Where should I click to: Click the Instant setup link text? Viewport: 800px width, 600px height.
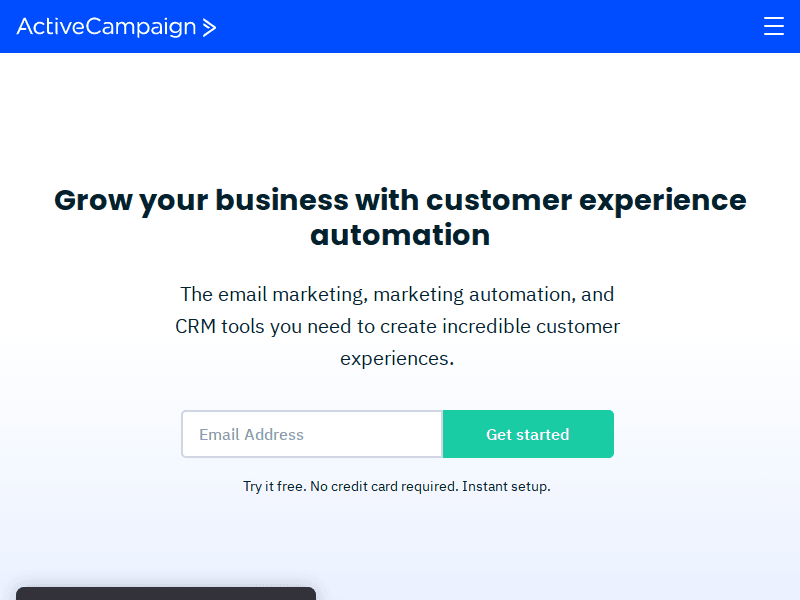[505, 486]
